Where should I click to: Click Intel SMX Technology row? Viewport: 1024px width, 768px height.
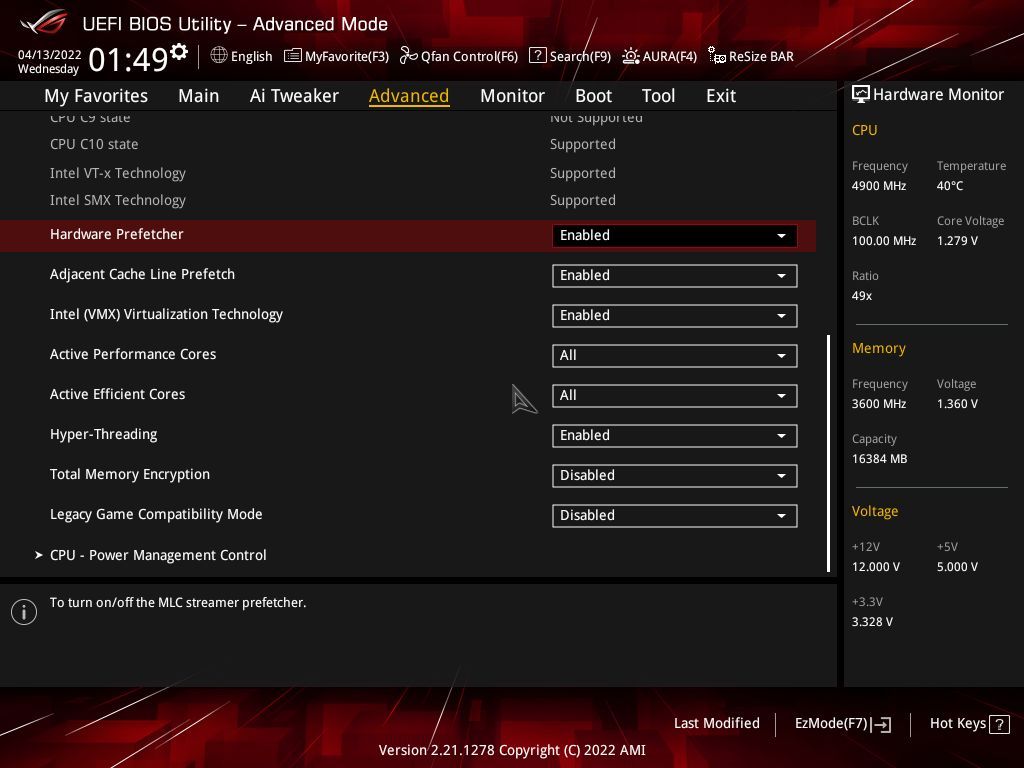[x=408, y=200]
